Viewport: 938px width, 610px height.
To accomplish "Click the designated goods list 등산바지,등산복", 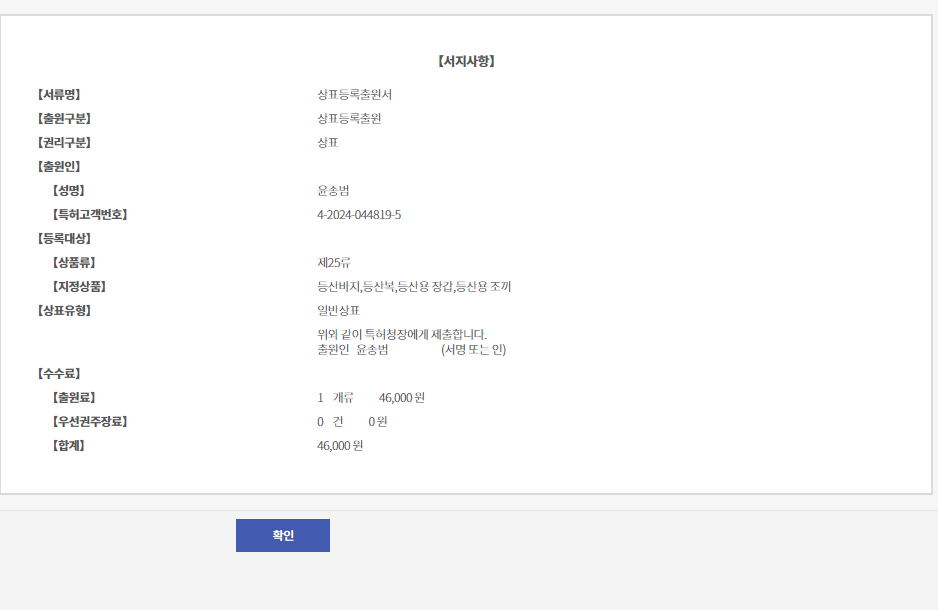I will (x=414, y=286).
